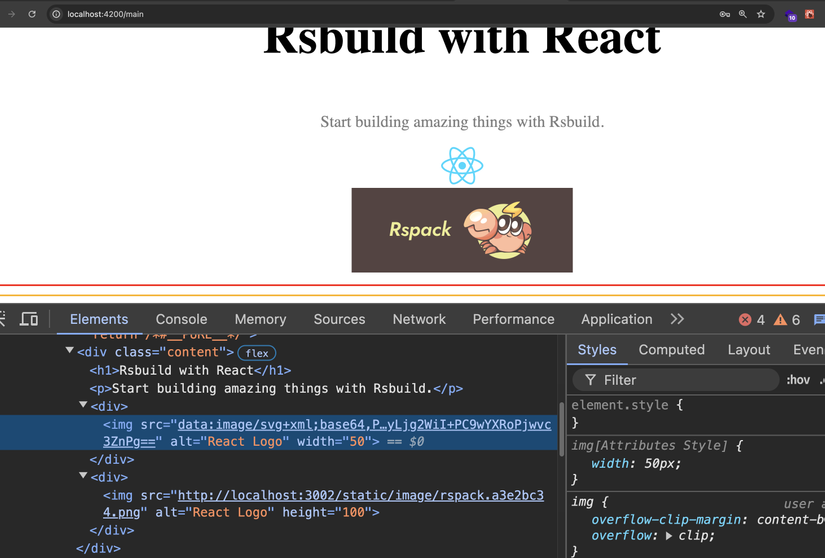Click the orange warning count icon
Screen dimensions: 825x558
click(780, 320)
